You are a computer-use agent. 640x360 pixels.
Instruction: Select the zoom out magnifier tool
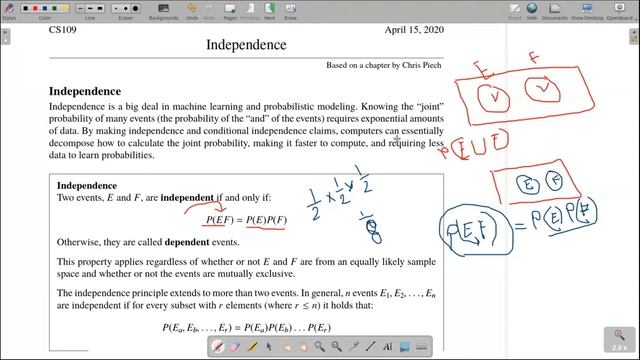(337, 347)
